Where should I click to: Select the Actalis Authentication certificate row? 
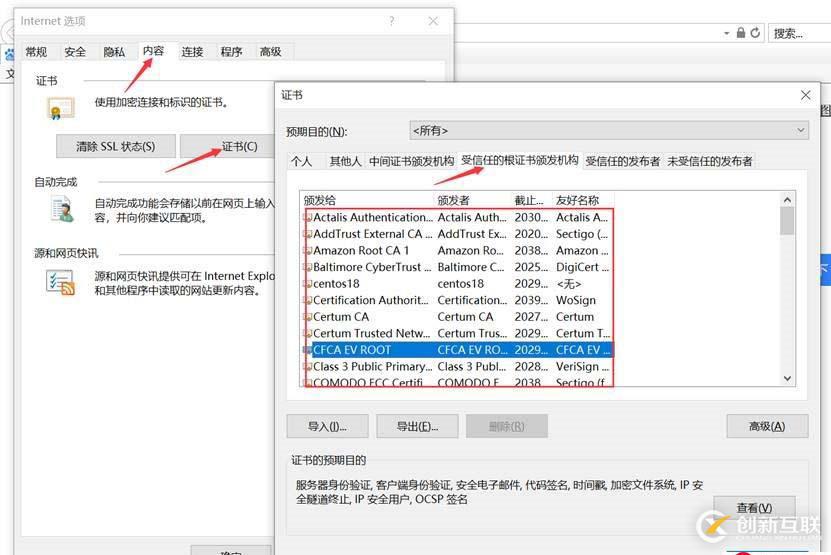[x=458, y=217]
